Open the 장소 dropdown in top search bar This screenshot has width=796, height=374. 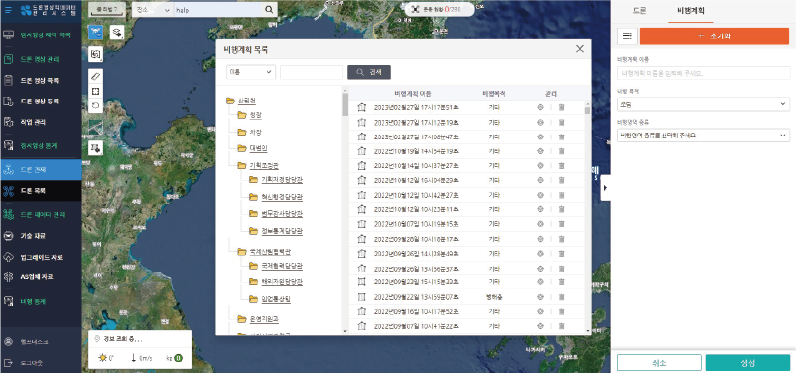[153, 10]
